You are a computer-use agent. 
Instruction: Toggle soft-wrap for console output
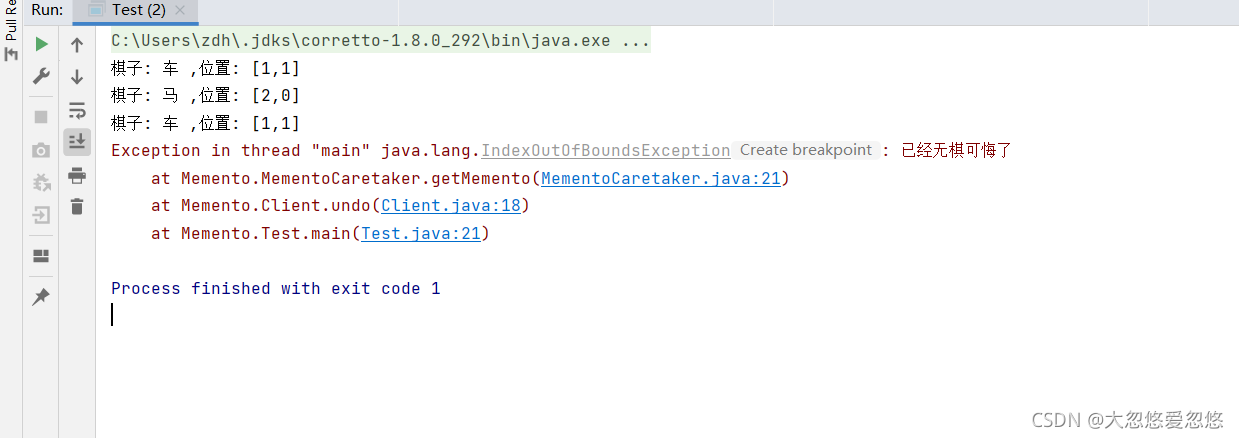pos(77,110)
